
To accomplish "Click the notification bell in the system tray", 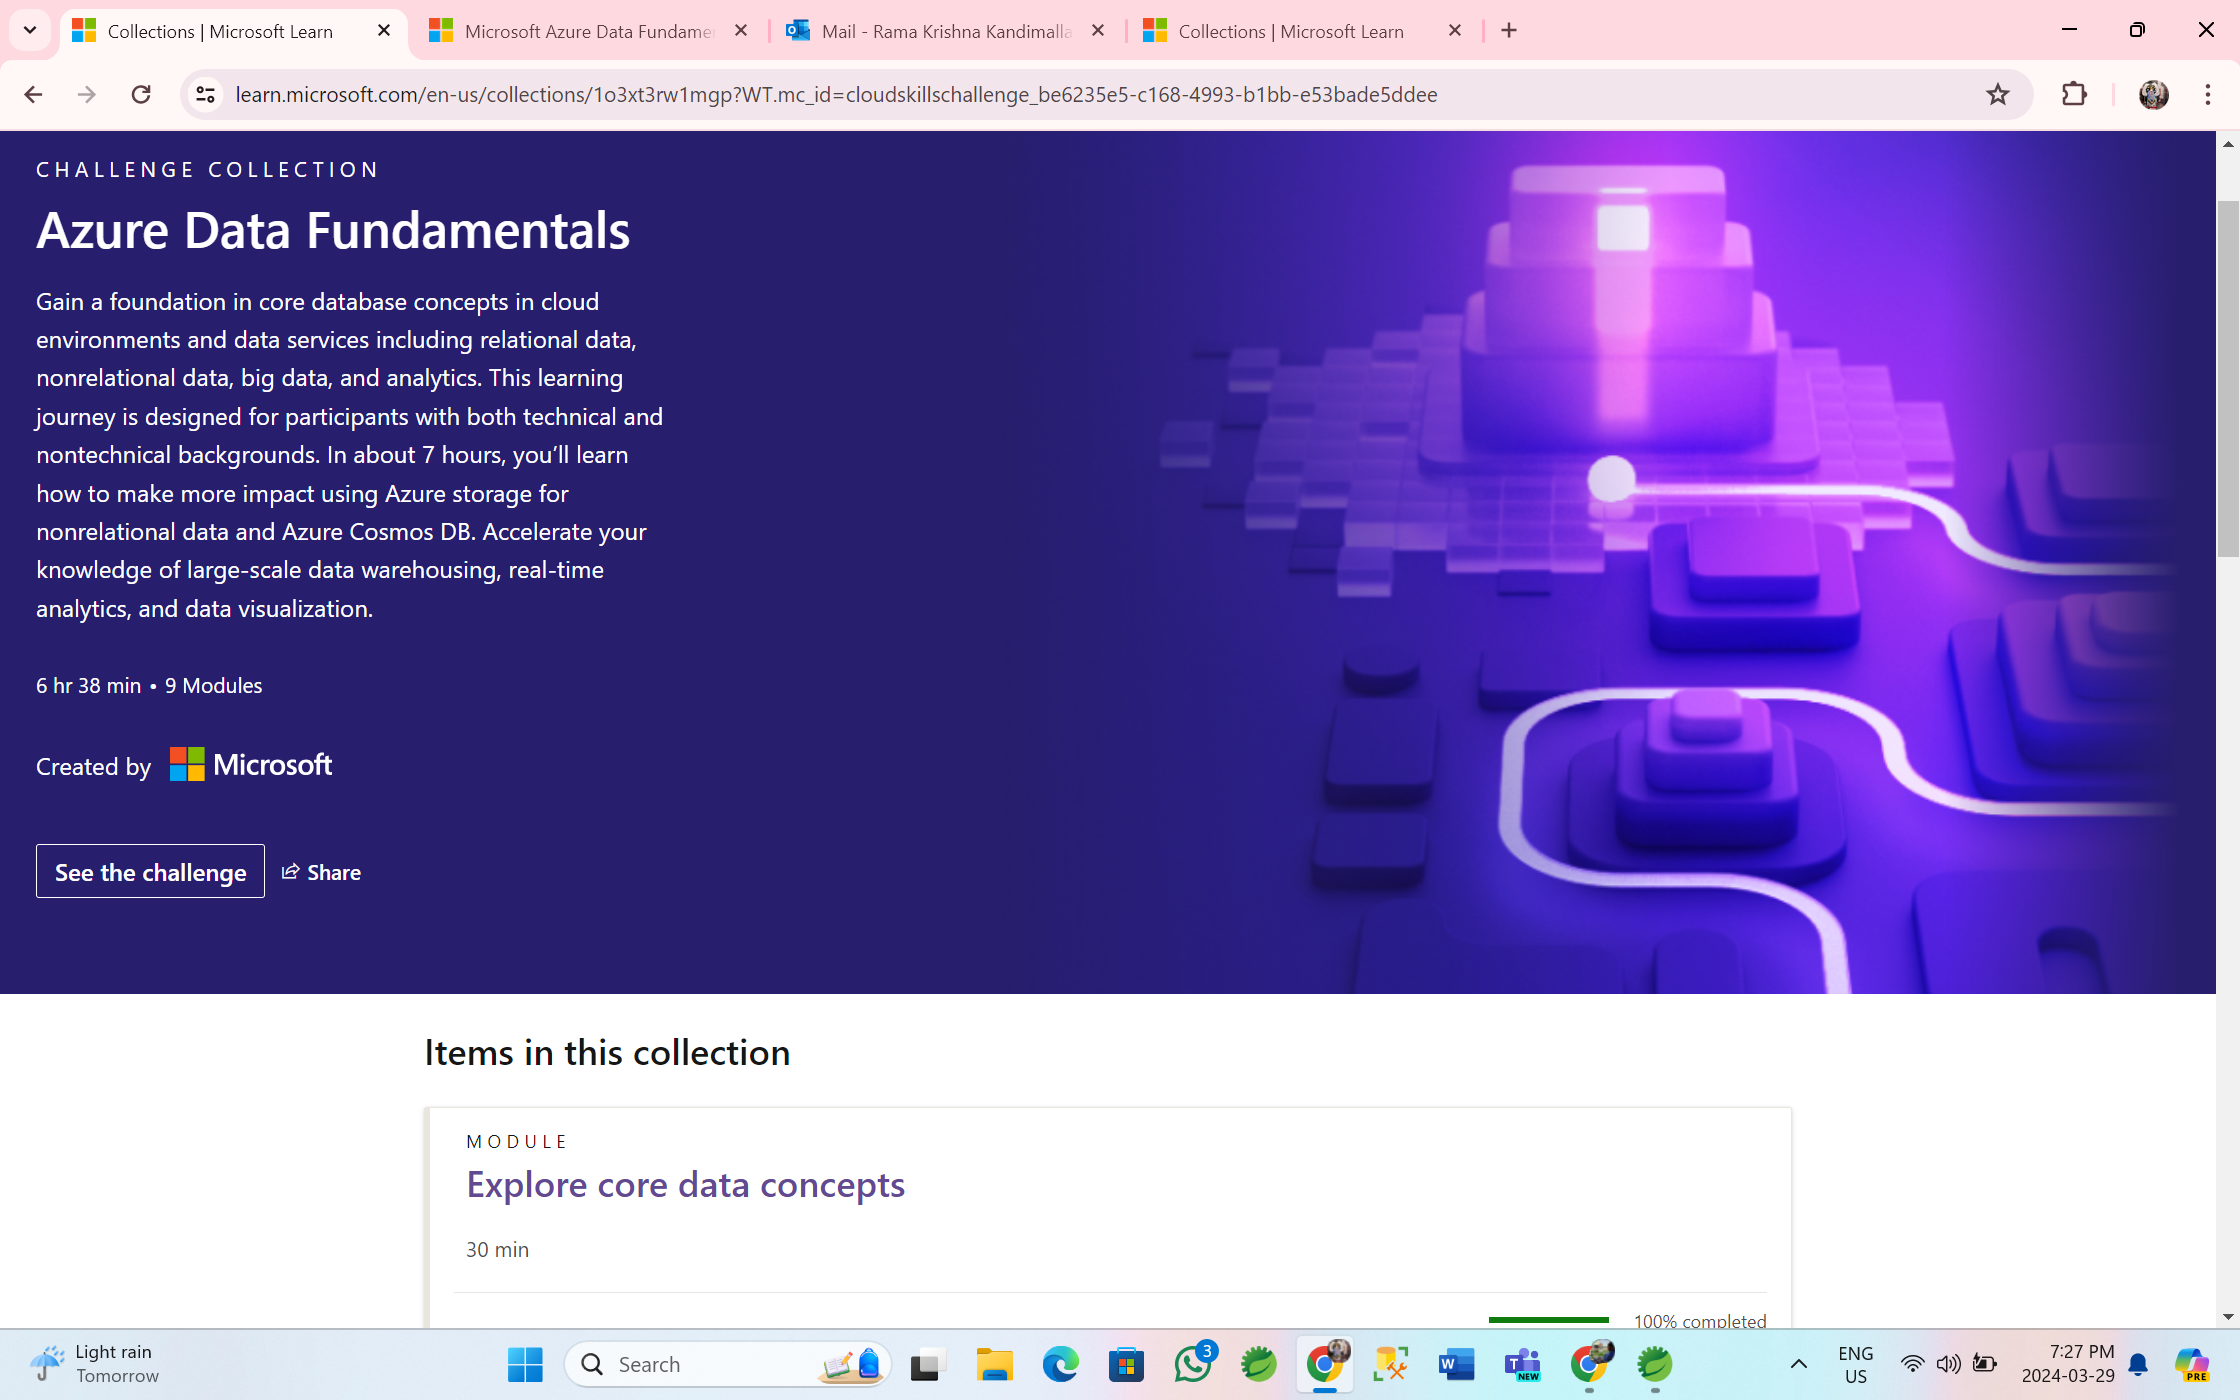I will (2138, 1363).
